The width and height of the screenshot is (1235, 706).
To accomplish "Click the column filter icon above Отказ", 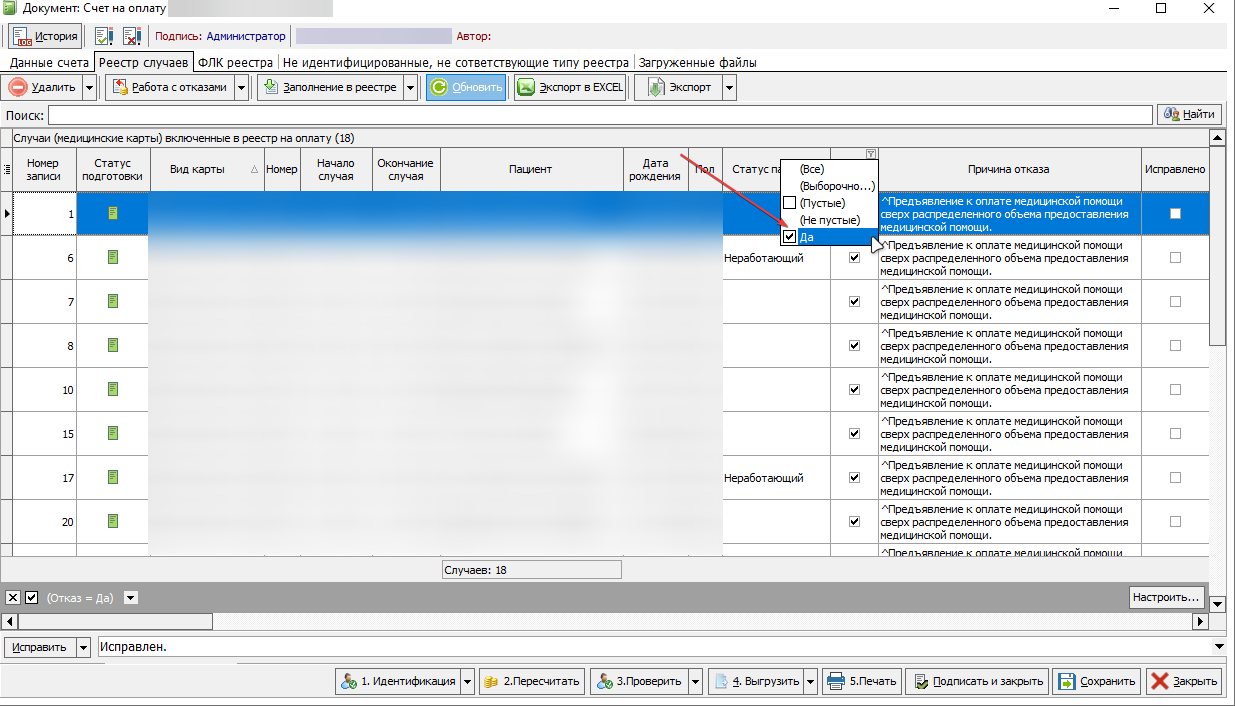I will tap(871, 154).
